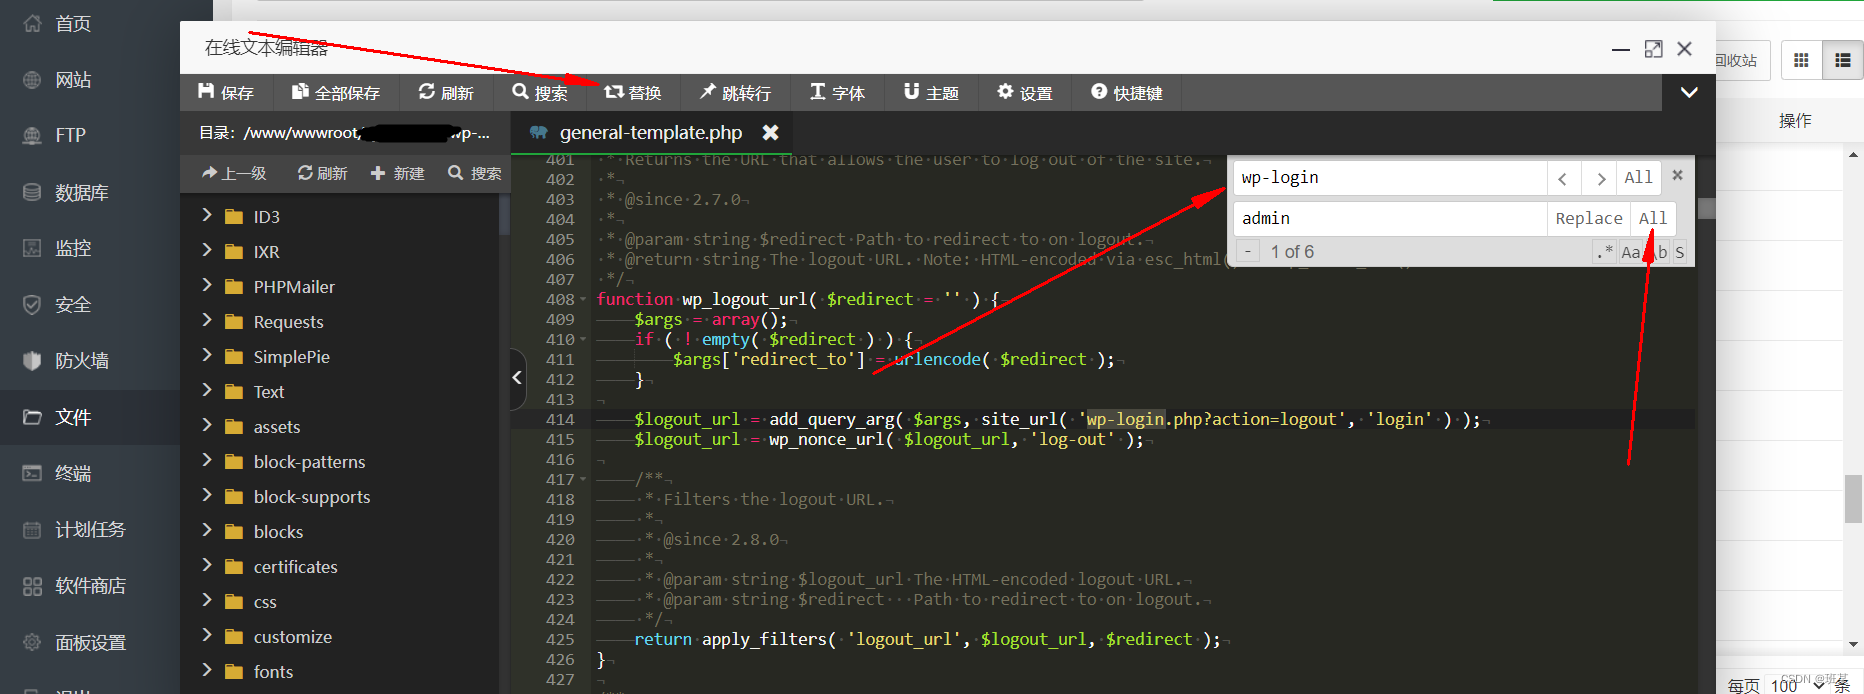Open 文件 (Files) in left sidebar
This screenshot has height=694, width=1864.
point(72,417)
